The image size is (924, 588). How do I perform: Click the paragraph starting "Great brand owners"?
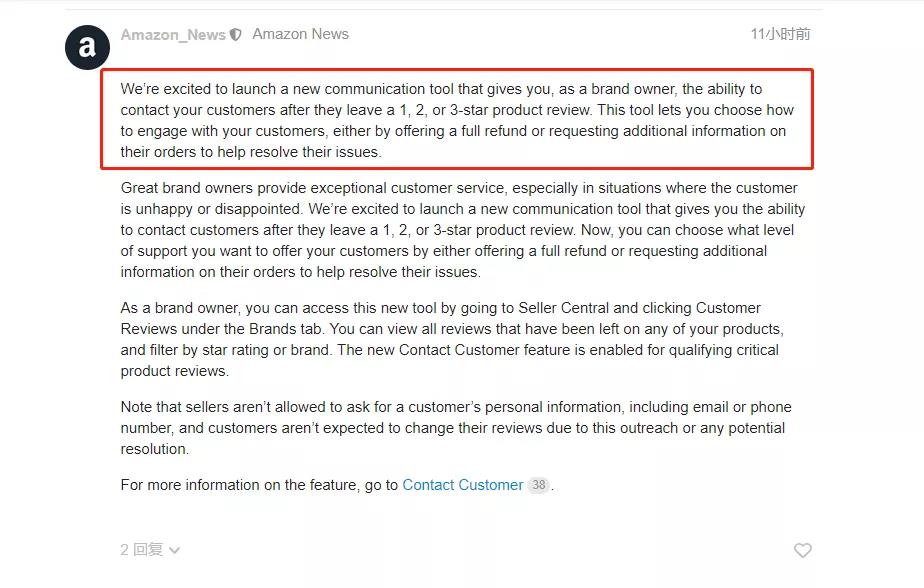tap(462, 230)
